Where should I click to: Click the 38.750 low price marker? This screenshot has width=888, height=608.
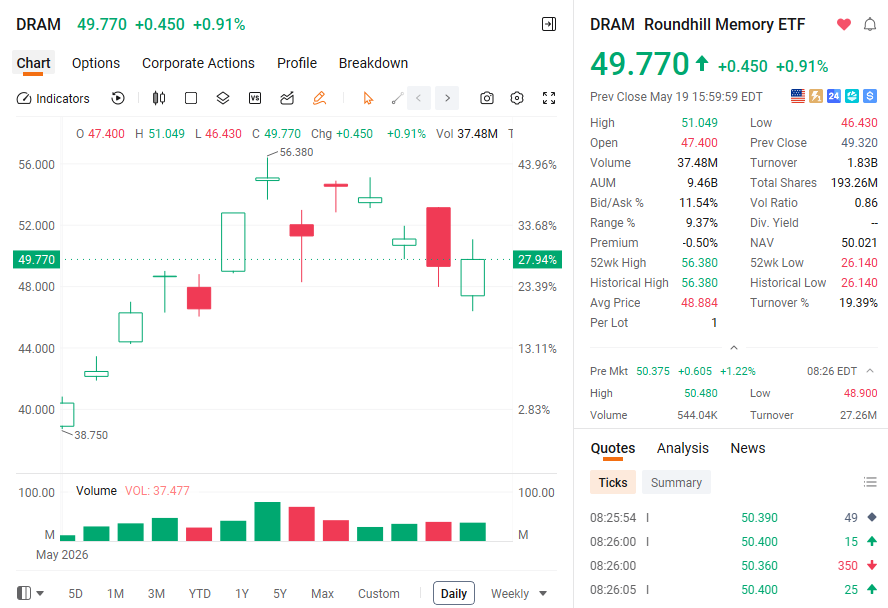click(91, 435)
